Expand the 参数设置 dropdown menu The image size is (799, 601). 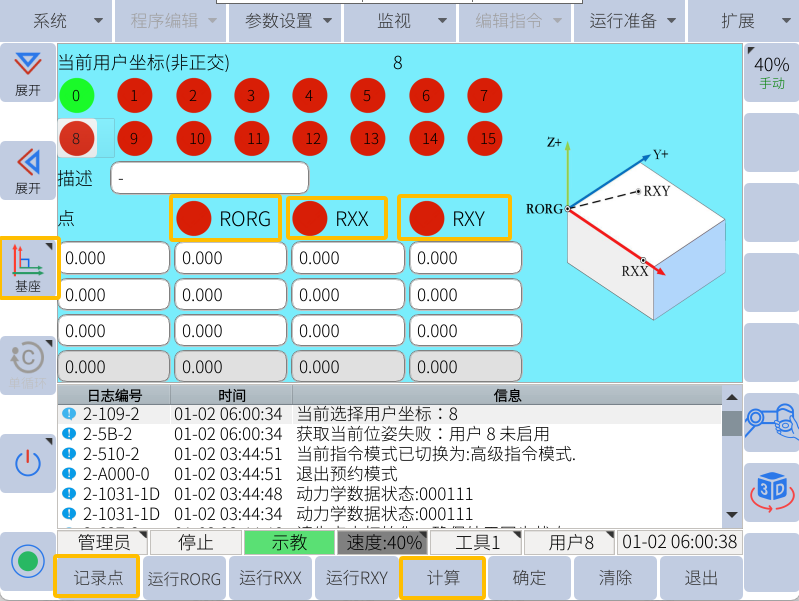(285, 21)
